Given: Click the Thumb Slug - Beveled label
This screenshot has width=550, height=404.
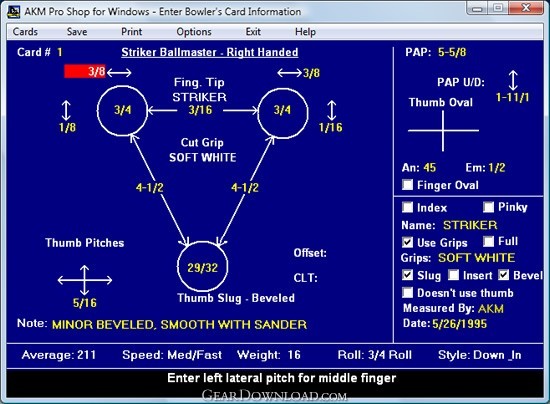Looking at the screenshot, I should point(236,298).
